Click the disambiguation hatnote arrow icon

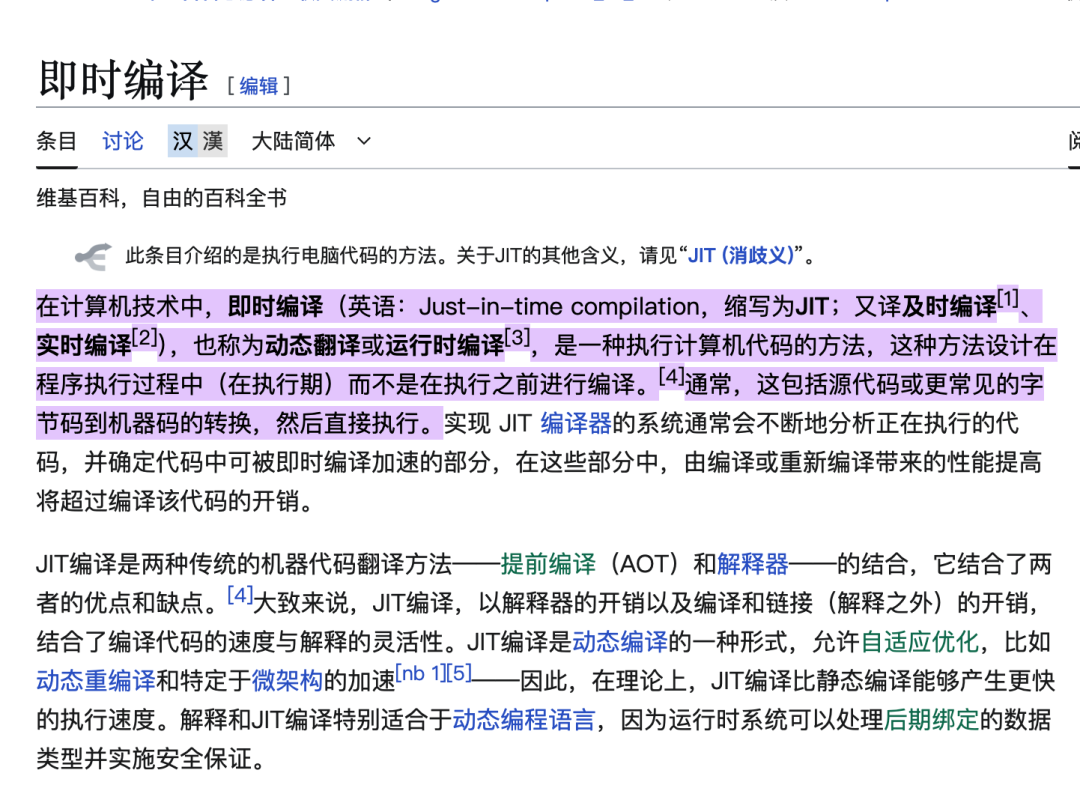(90, 255)
